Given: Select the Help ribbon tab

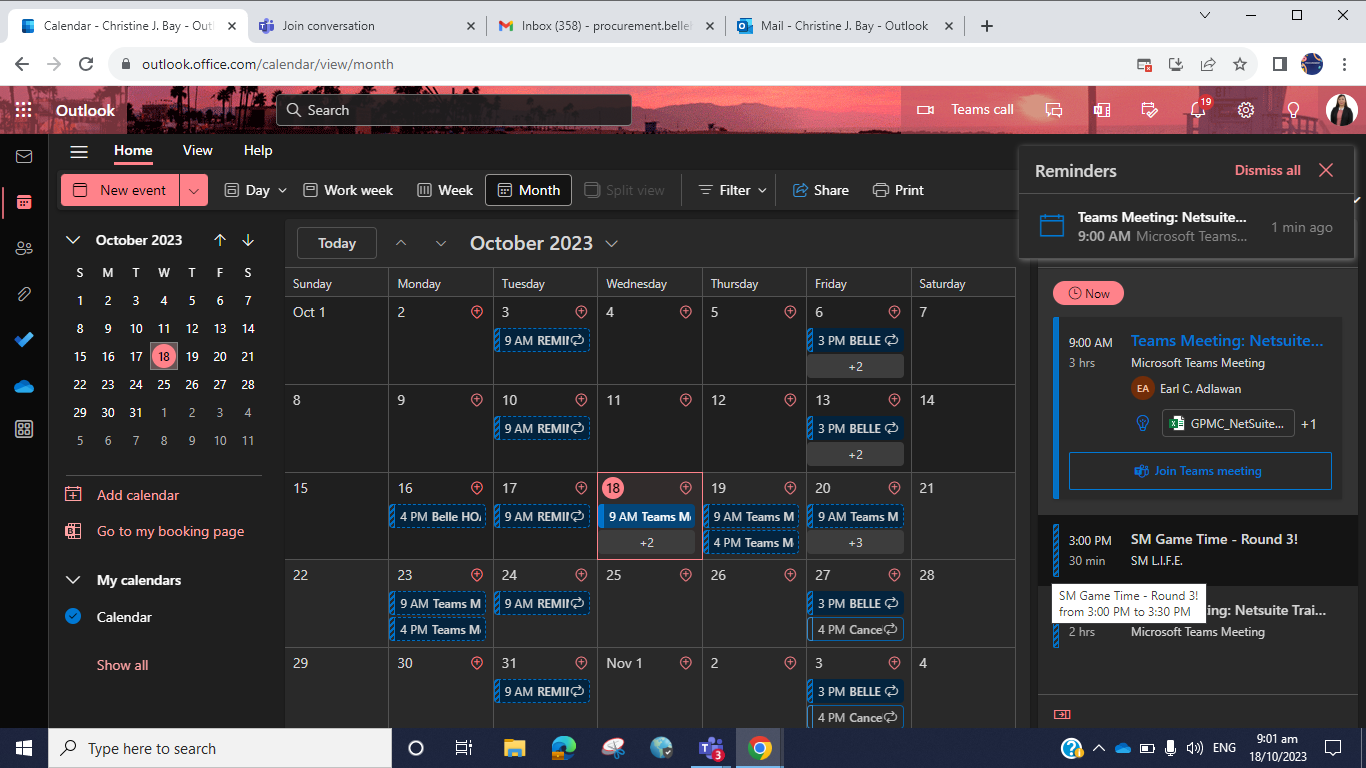Looking at the screenshot, I should [x=258, y=151].
